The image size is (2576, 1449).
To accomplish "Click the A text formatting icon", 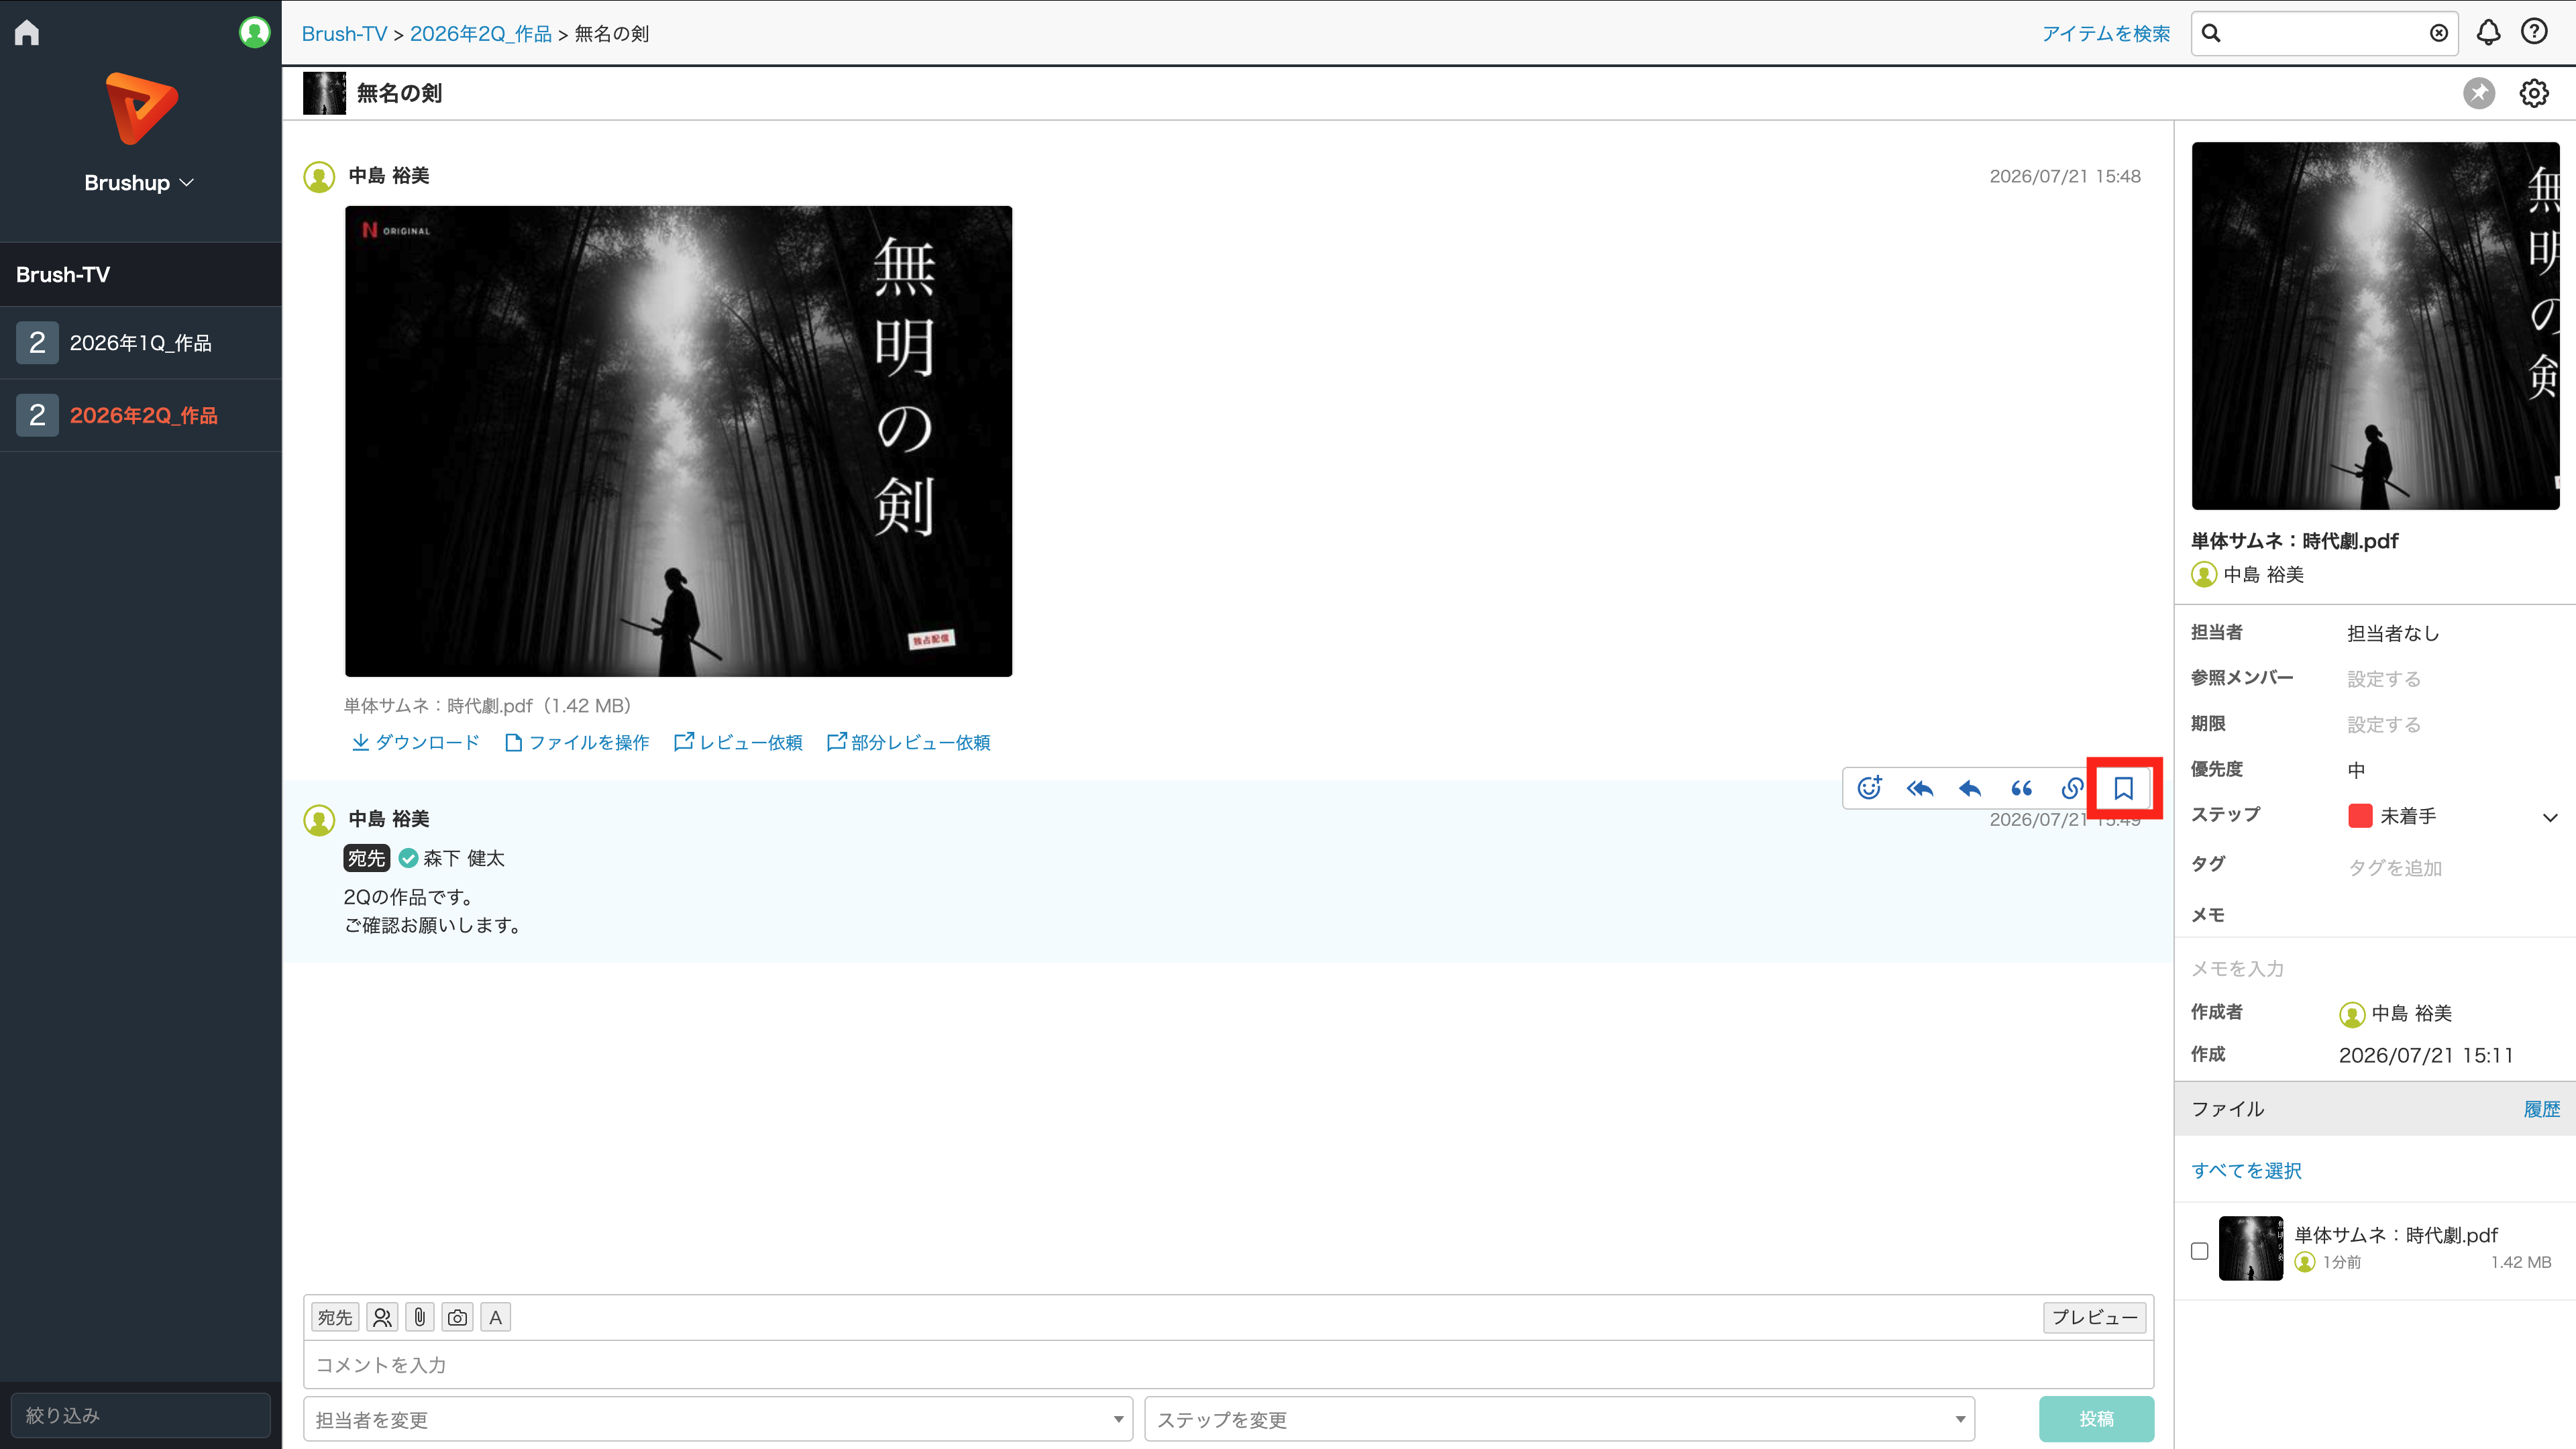I will [x=495, y=1317].
